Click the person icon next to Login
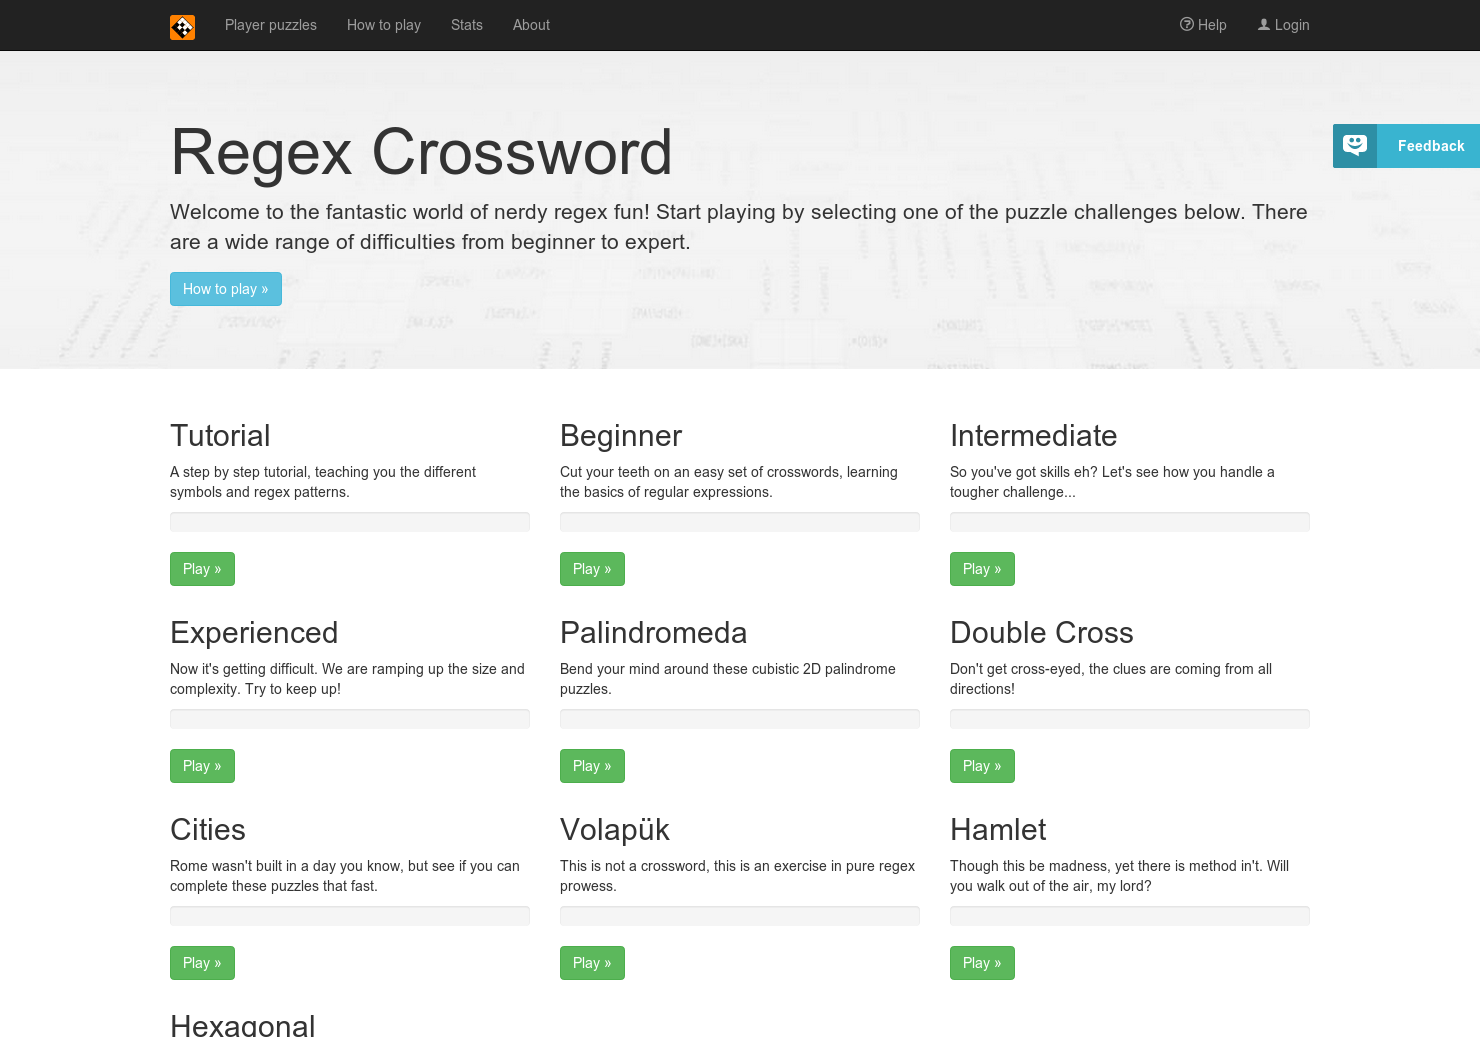This screenshot has width=1480, height=1037. pyautogui.click(x=1263, y=24)
